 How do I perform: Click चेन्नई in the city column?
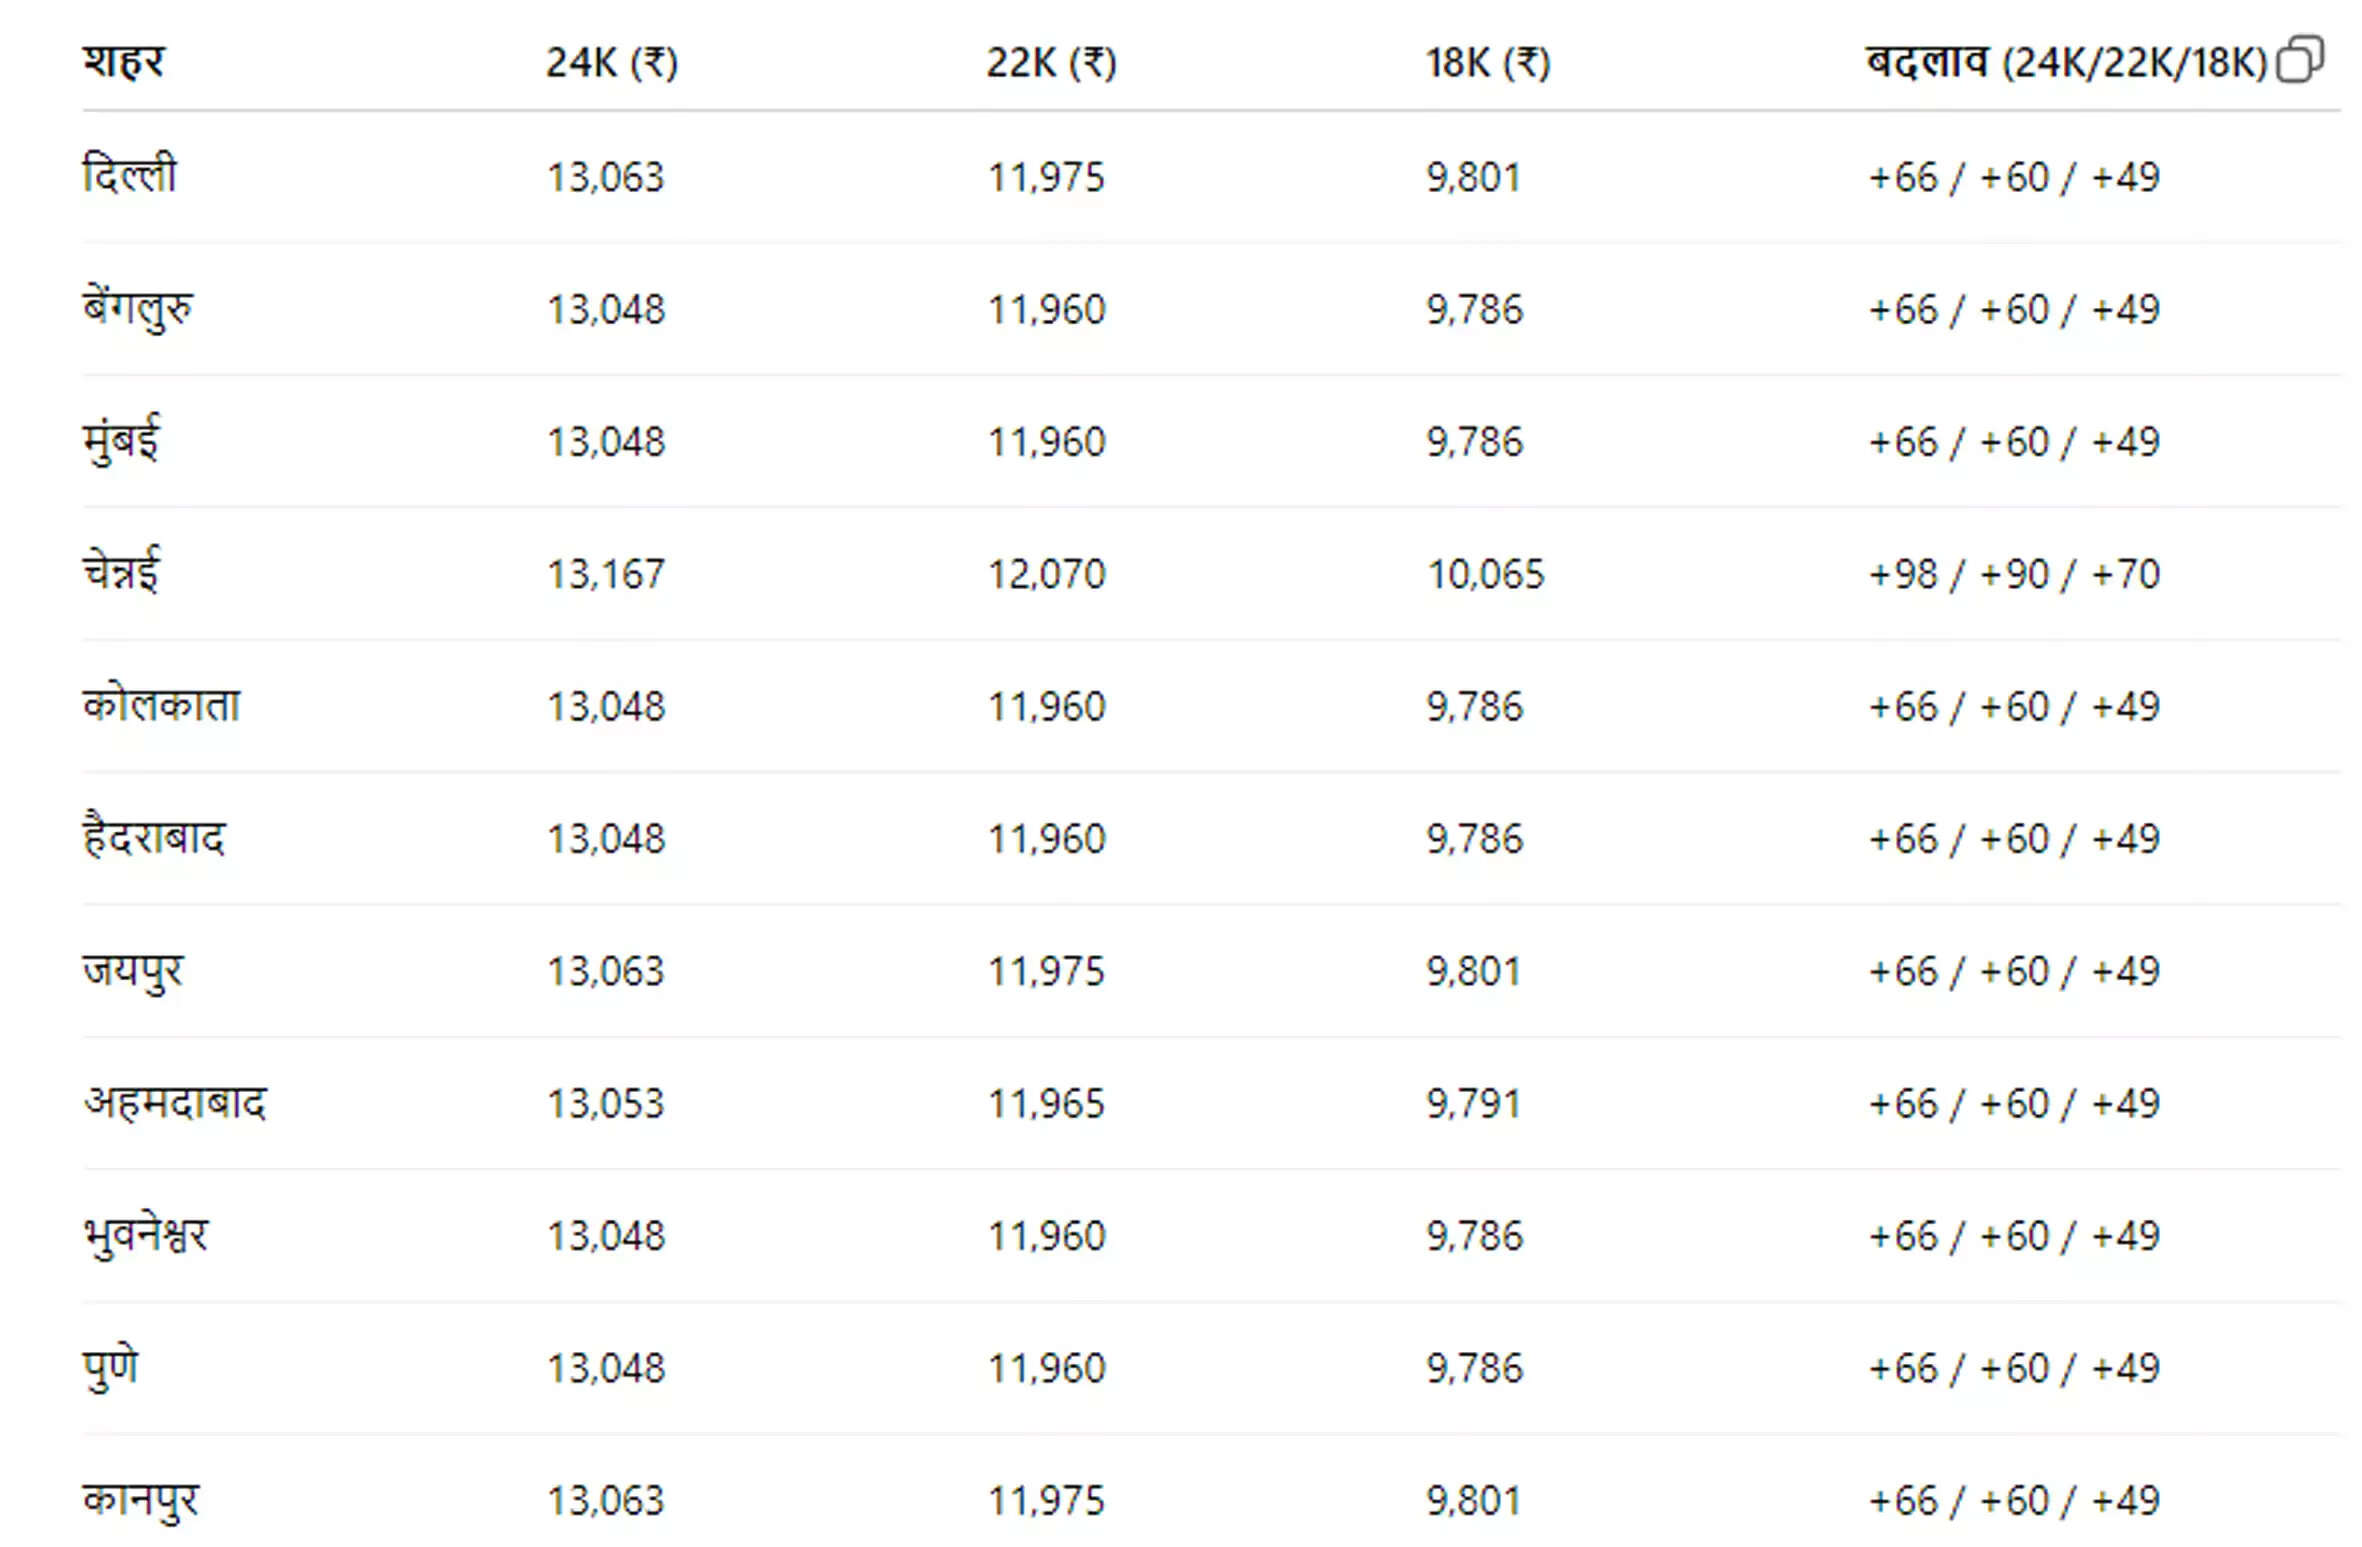click(x=121, y=573)
